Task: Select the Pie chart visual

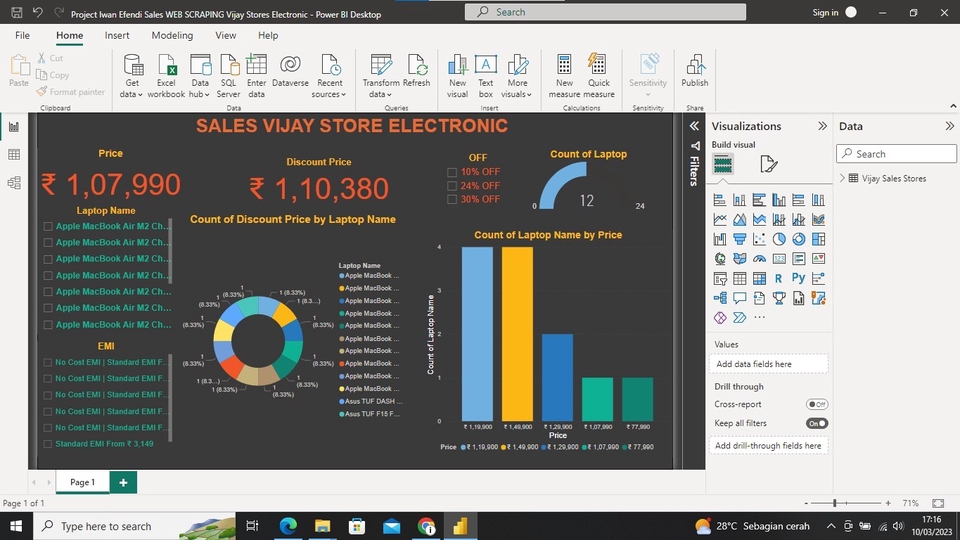Action: click(779, 239)
